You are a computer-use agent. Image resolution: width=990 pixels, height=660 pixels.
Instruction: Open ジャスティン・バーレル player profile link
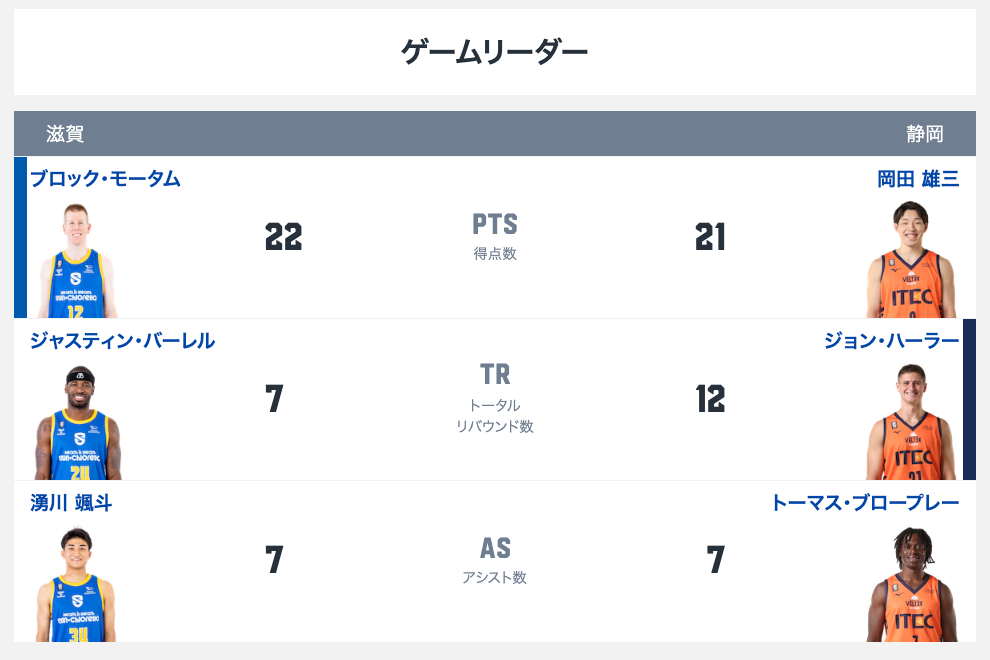point(122,341)
